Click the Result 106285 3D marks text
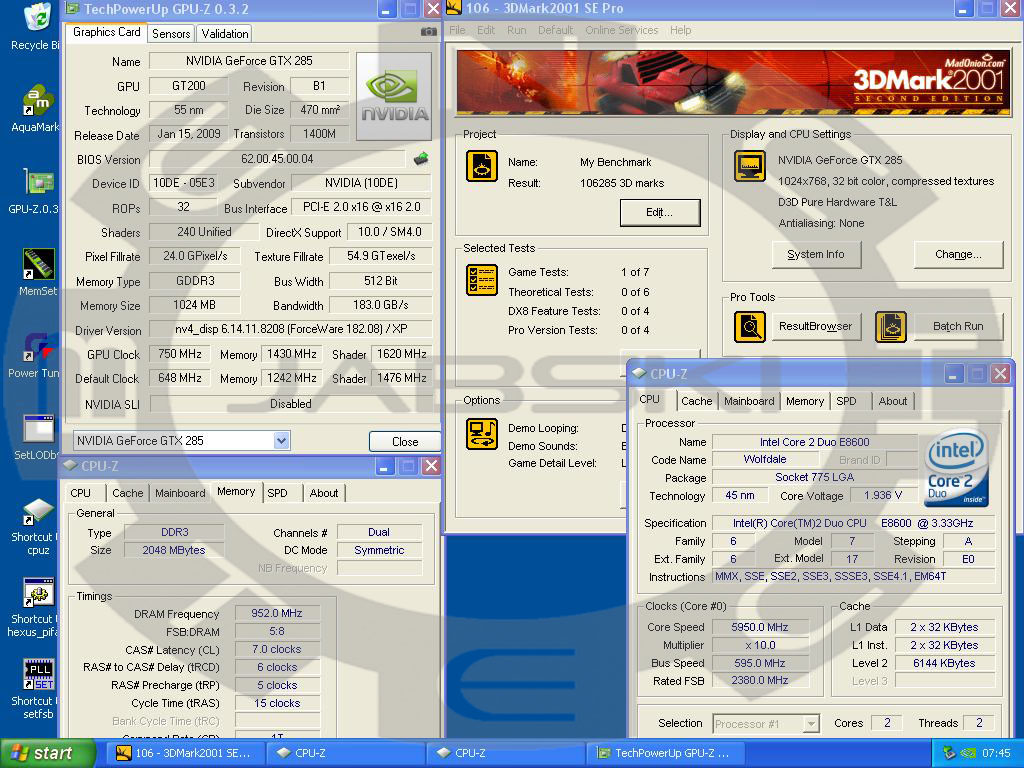This screenshot has height=768, width=1024. click(622, 184)
